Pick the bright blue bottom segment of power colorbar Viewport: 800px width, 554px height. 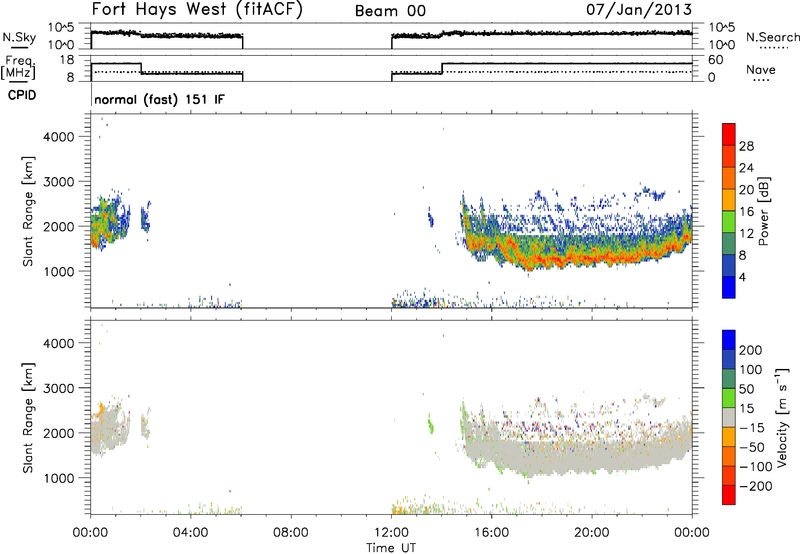click(x=729, y=287)
